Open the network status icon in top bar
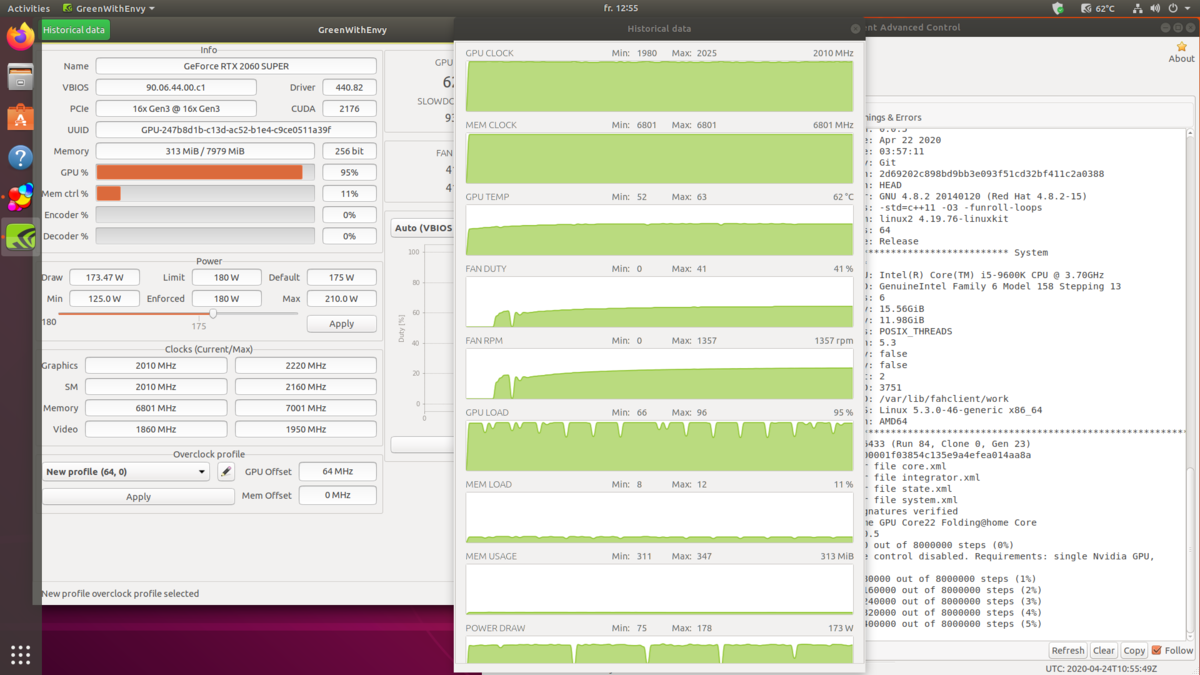Viewport: 1200px width, 675px height. tap(1138, 8)
